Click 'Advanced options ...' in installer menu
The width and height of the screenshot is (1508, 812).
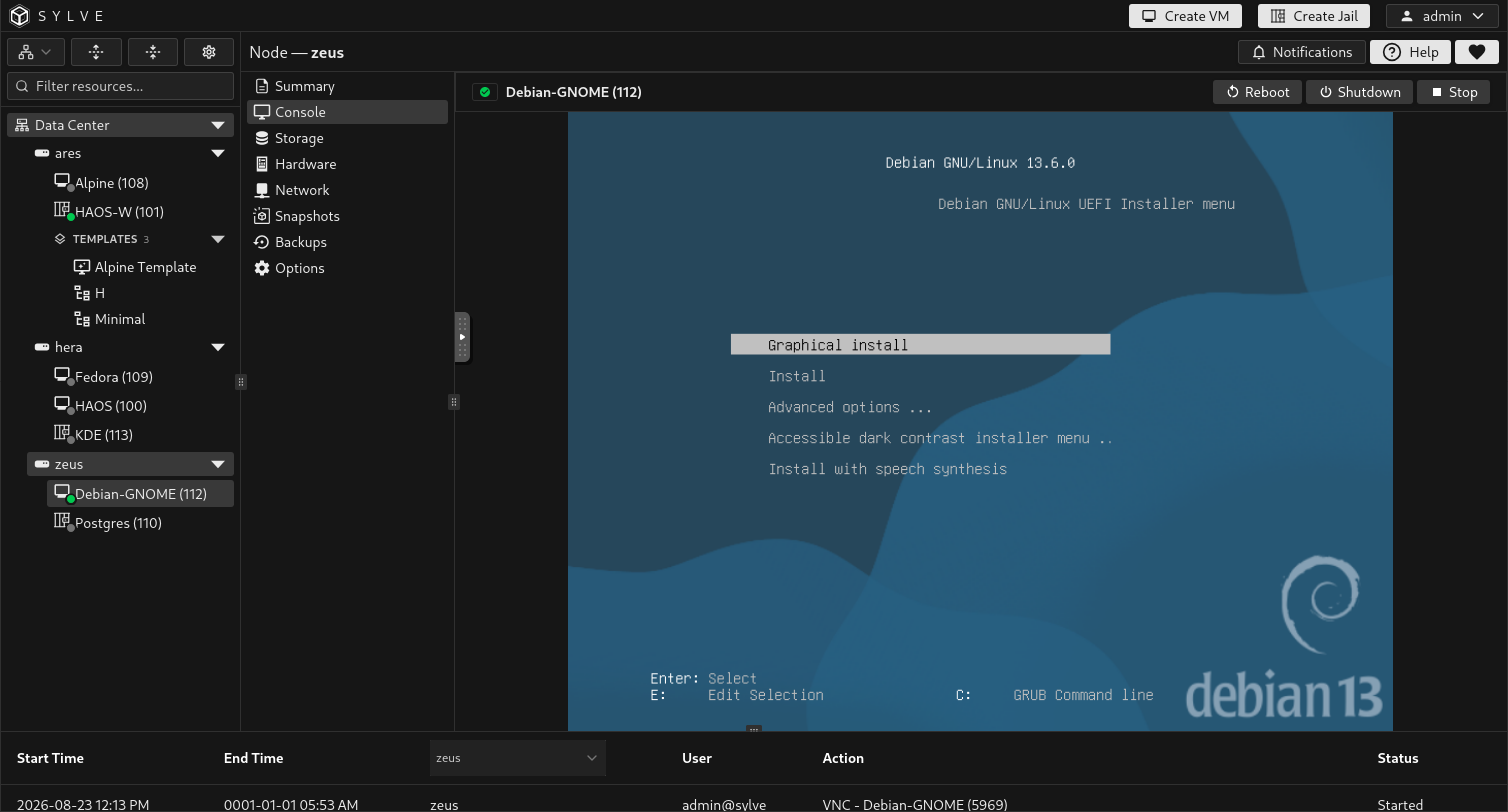tap(850, 407)
